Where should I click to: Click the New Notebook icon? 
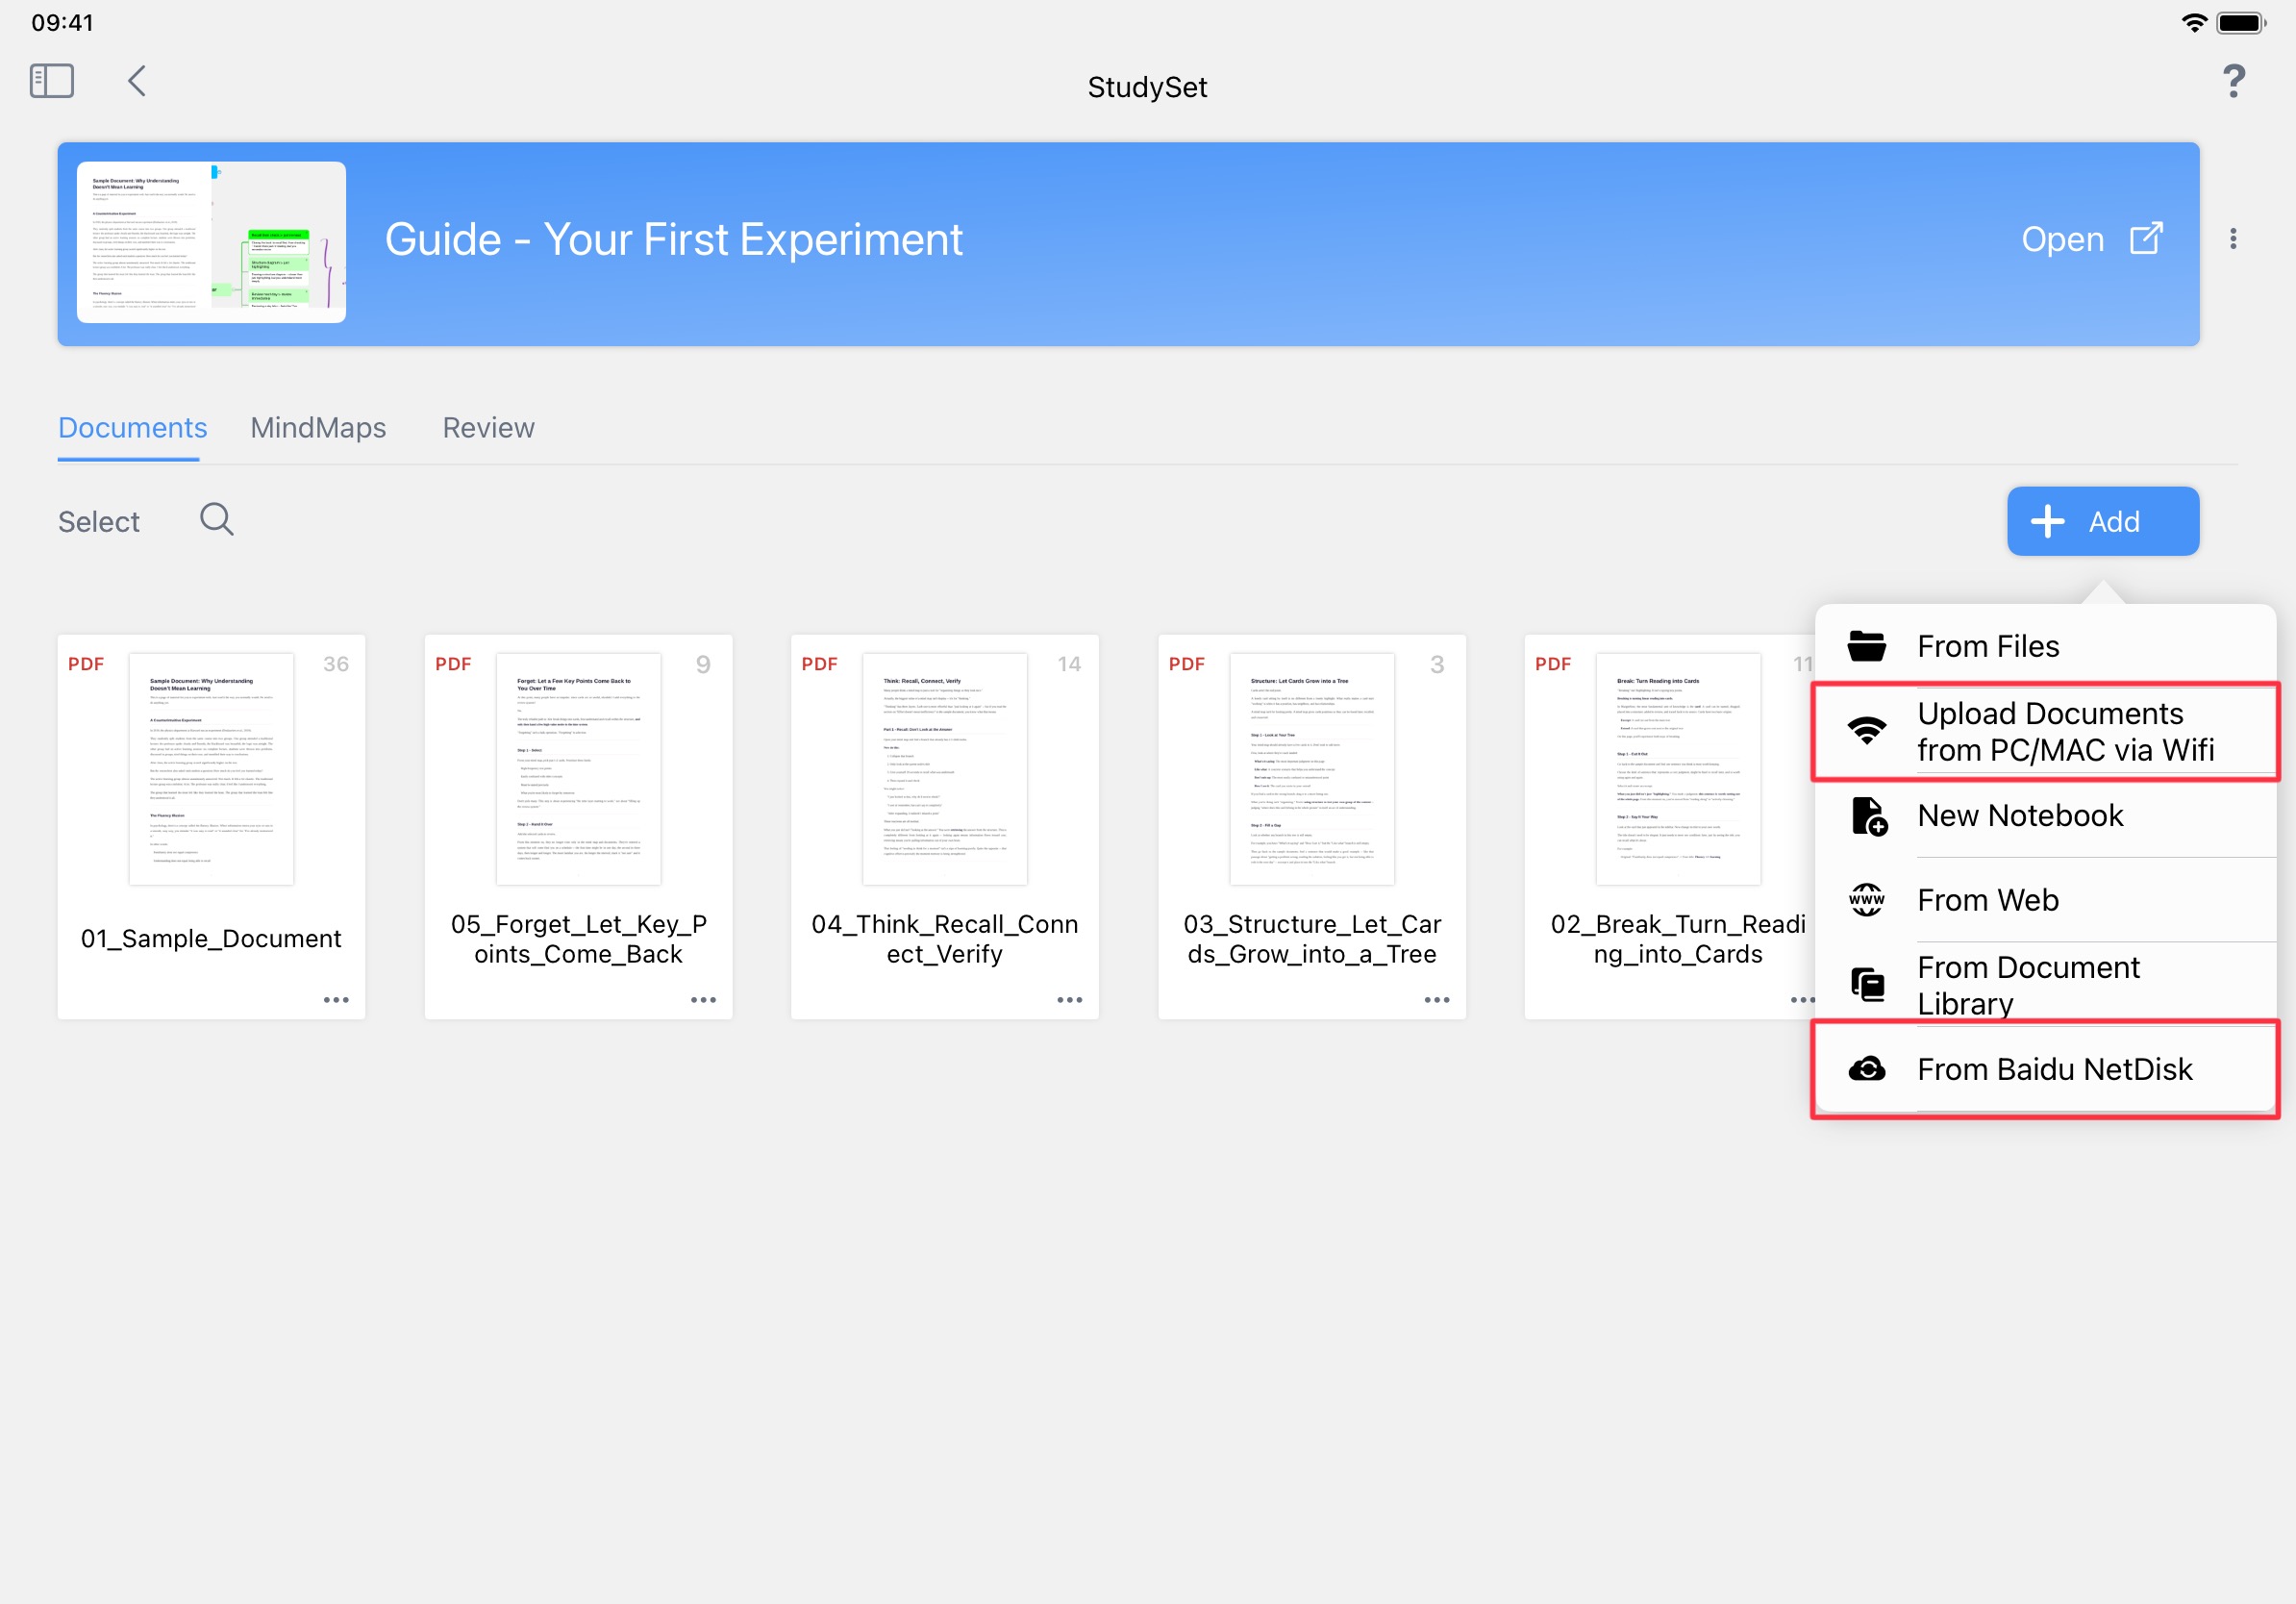pos(1868,816)
